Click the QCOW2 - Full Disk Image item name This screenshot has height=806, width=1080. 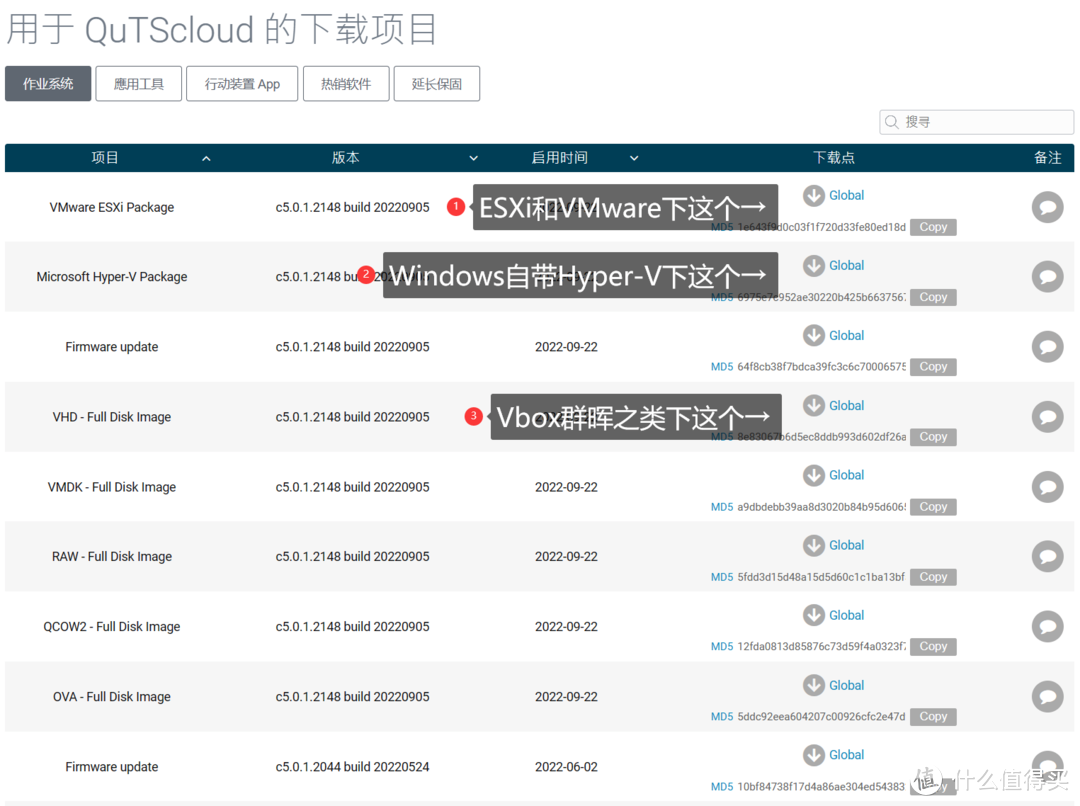[112, 627]
